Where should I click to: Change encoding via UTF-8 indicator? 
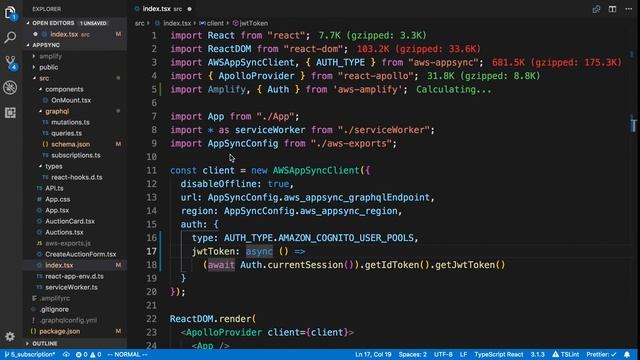pos(443,355)
